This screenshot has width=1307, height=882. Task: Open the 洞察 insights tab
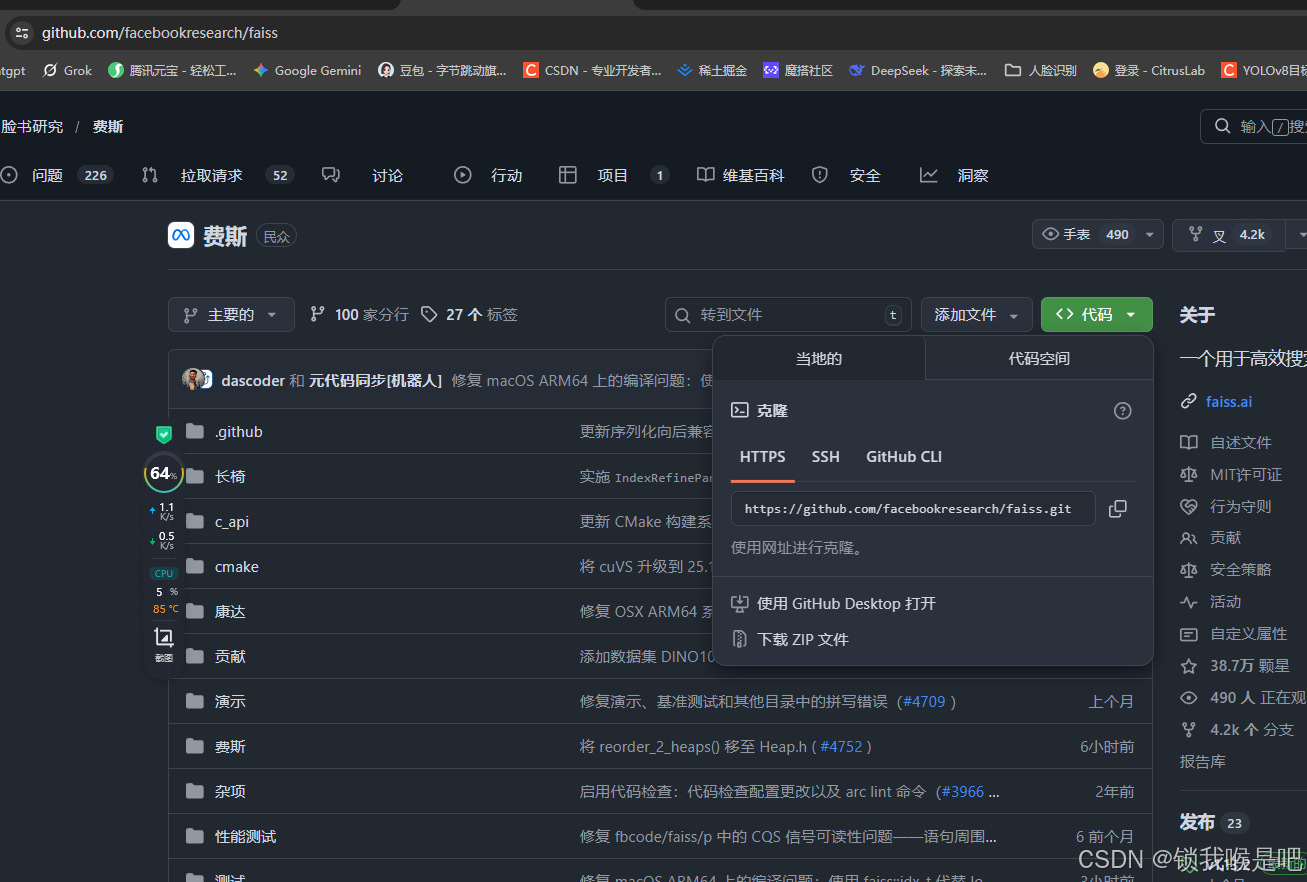pos(955,176)
